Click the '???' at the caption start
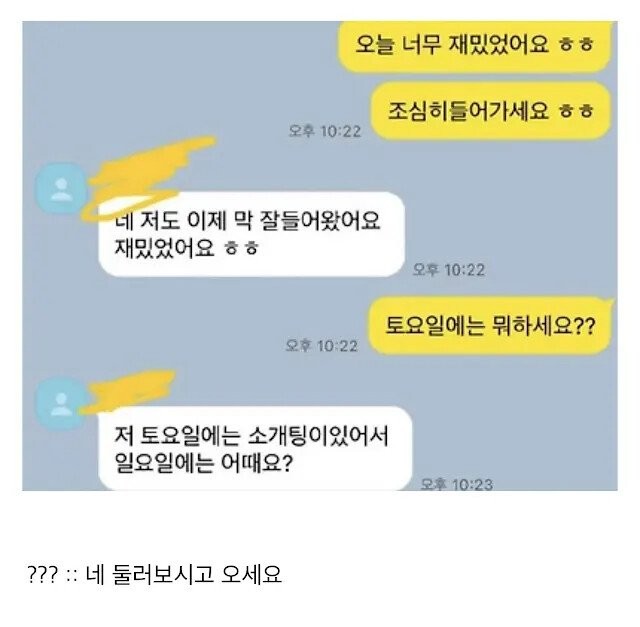 [43, 575]
